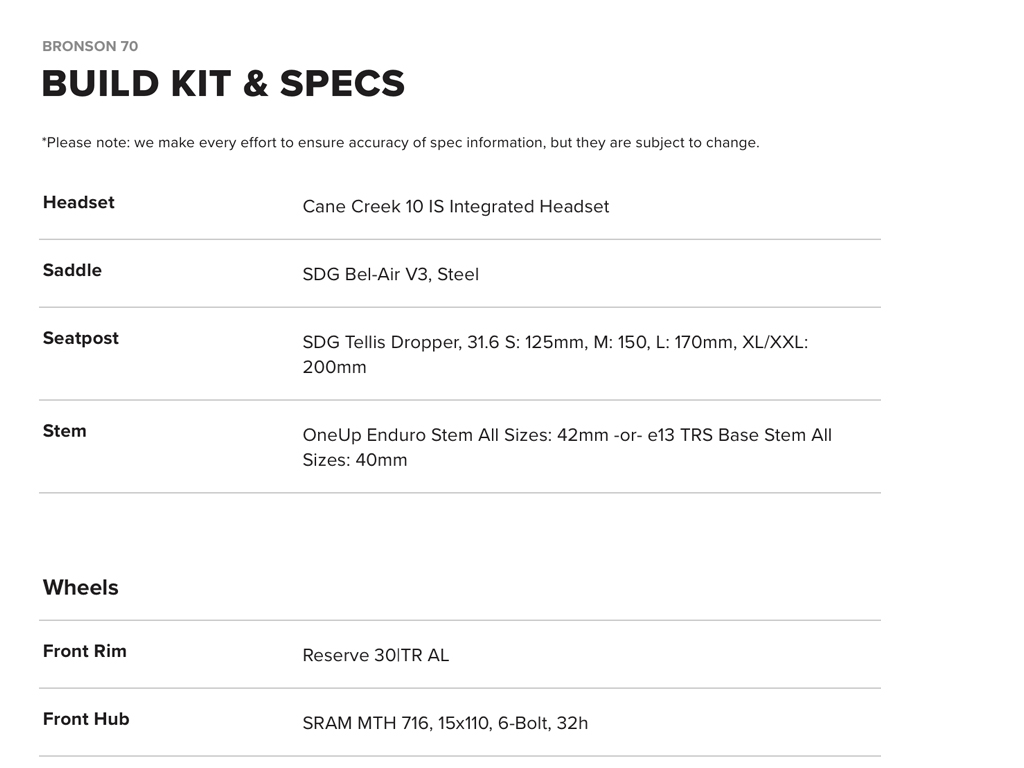Select the Saddle row label
This screenshot has width=1024, height=768.
pos(72,270)
